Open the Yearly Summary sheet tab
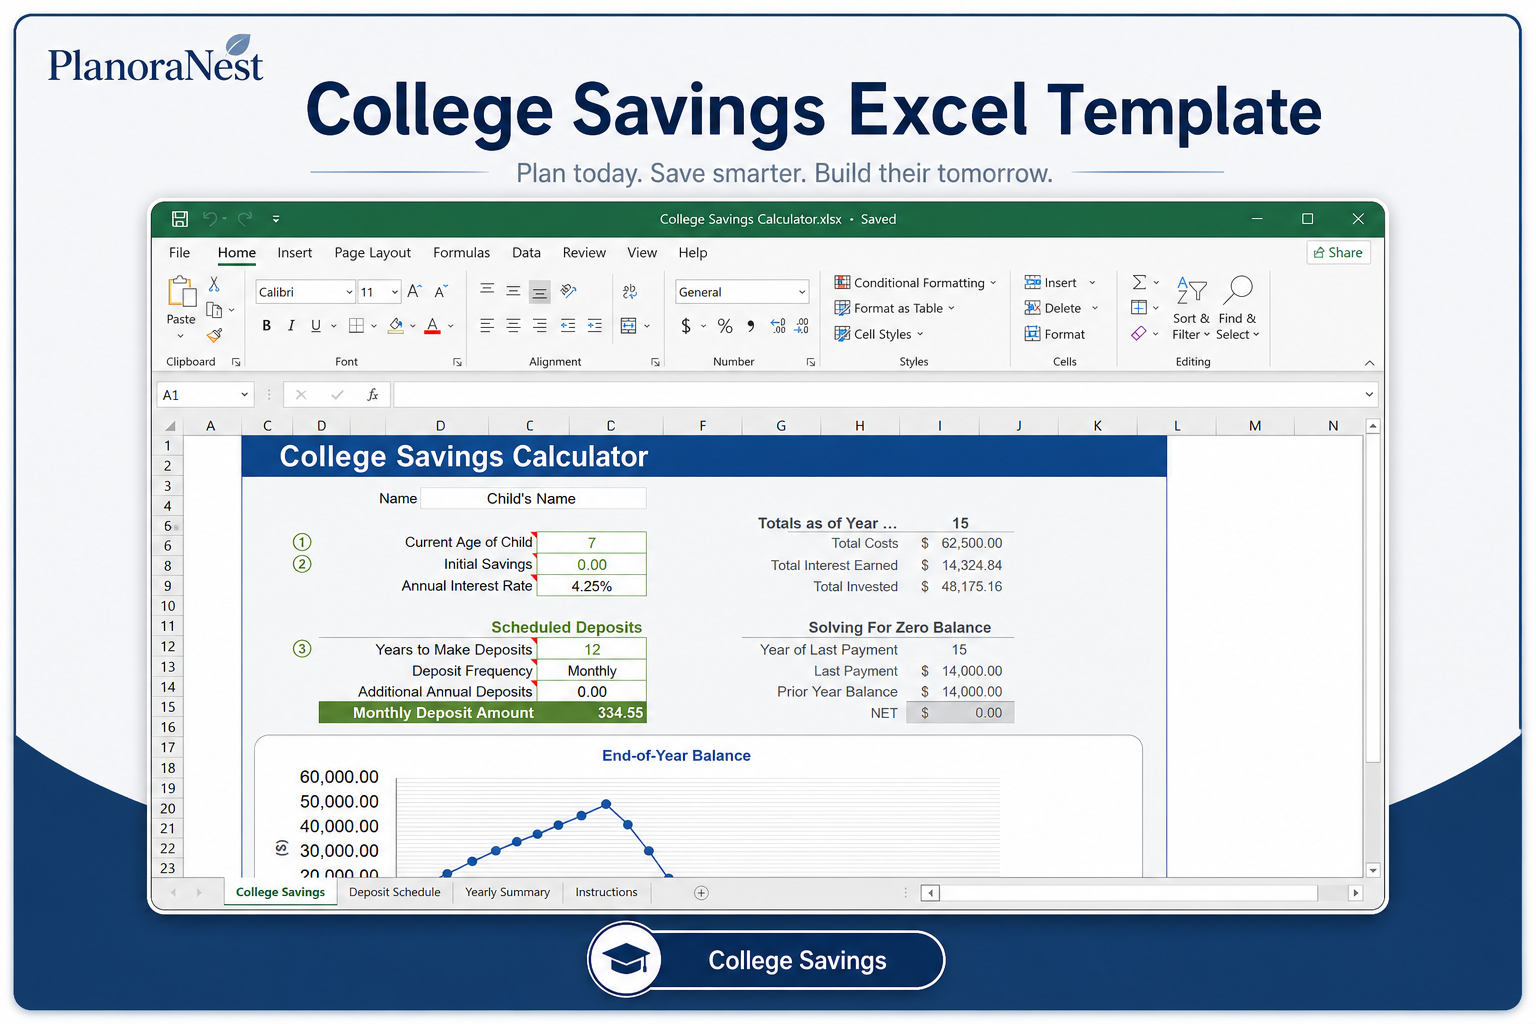Viewport: 1536px width, 1024px height. pyautogui.click(x=508, y=893)
